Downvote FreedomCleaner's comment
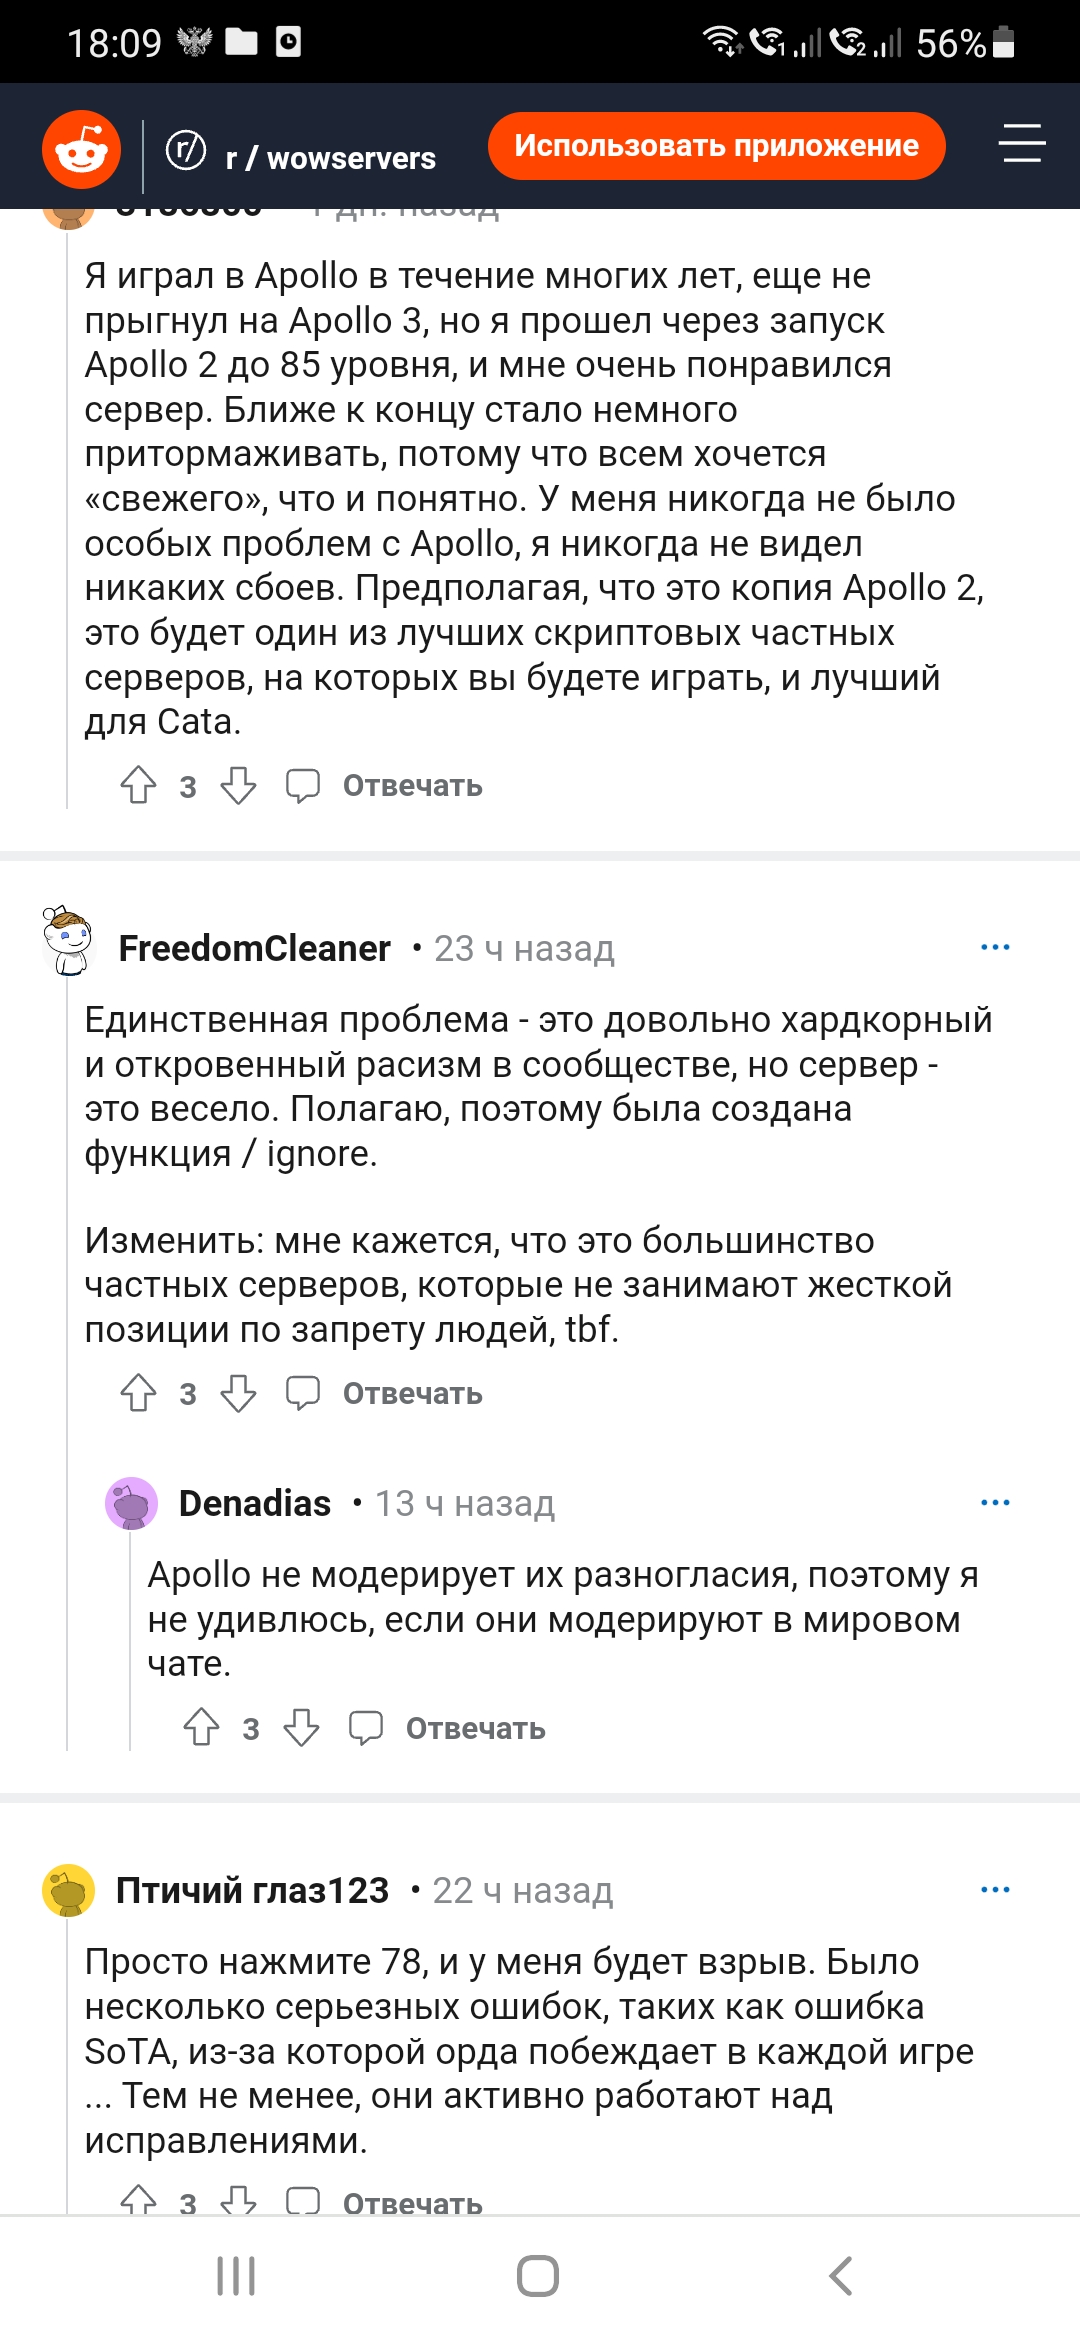 coord(238,1393)
